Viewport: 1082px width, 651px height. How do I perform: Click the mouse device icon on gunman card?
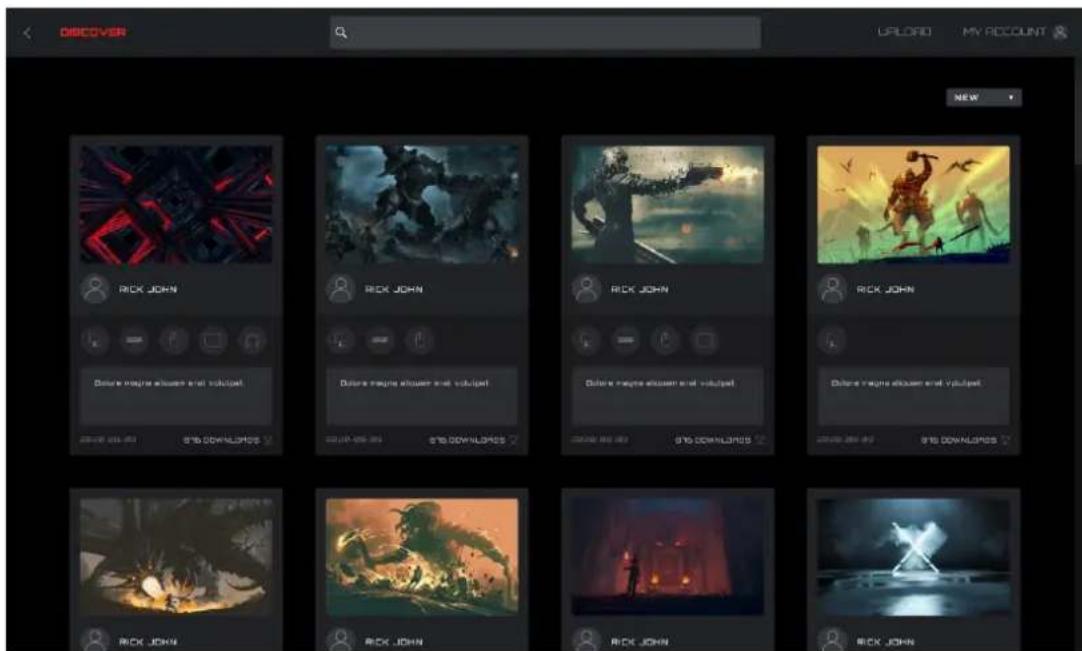pyautogui.click(x=665, y=340)
